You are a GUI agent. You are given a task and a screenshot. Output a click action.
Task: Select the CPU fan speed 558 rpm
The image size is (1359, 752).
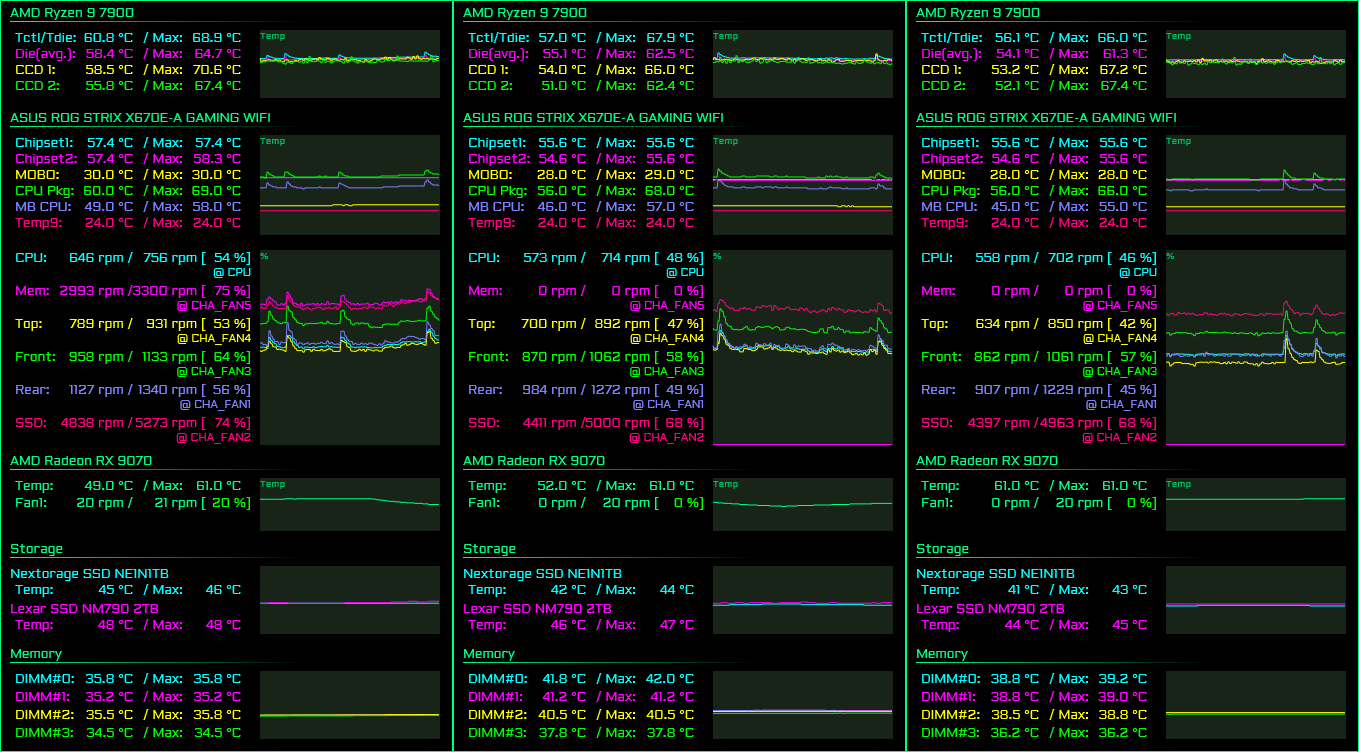tap(1000, 258)
